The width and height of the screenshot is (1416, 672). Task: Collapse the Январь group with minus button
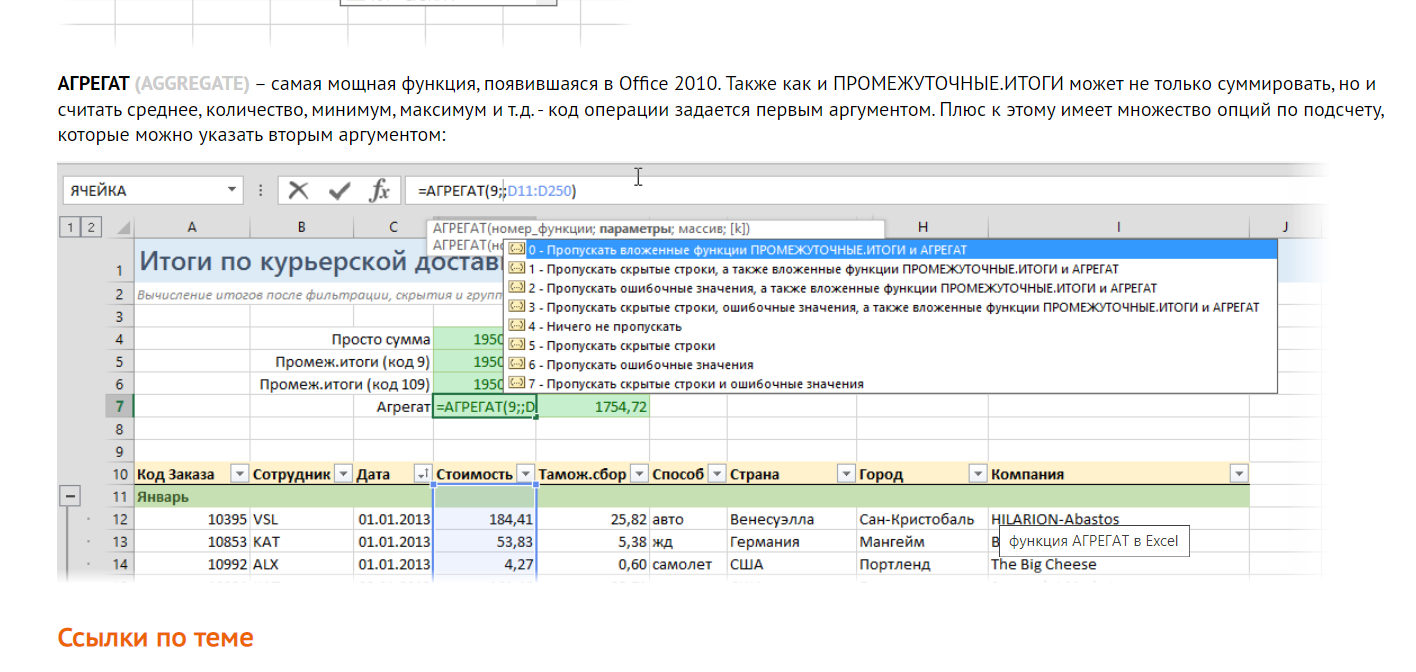click(71, 496)
